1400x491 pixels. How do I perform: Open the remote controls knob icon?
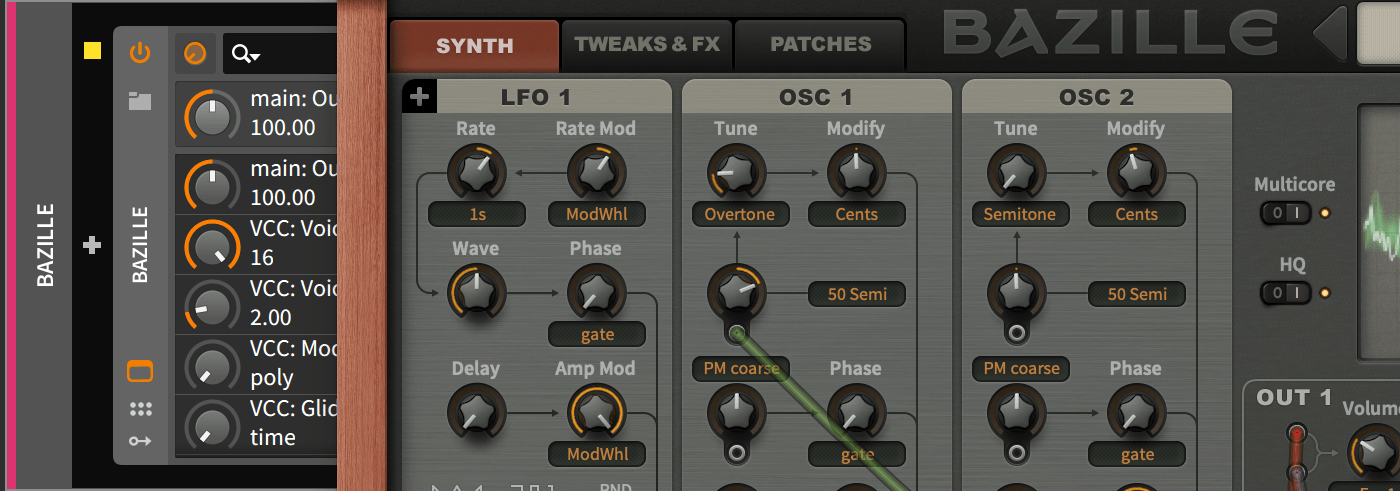(195, 53)
